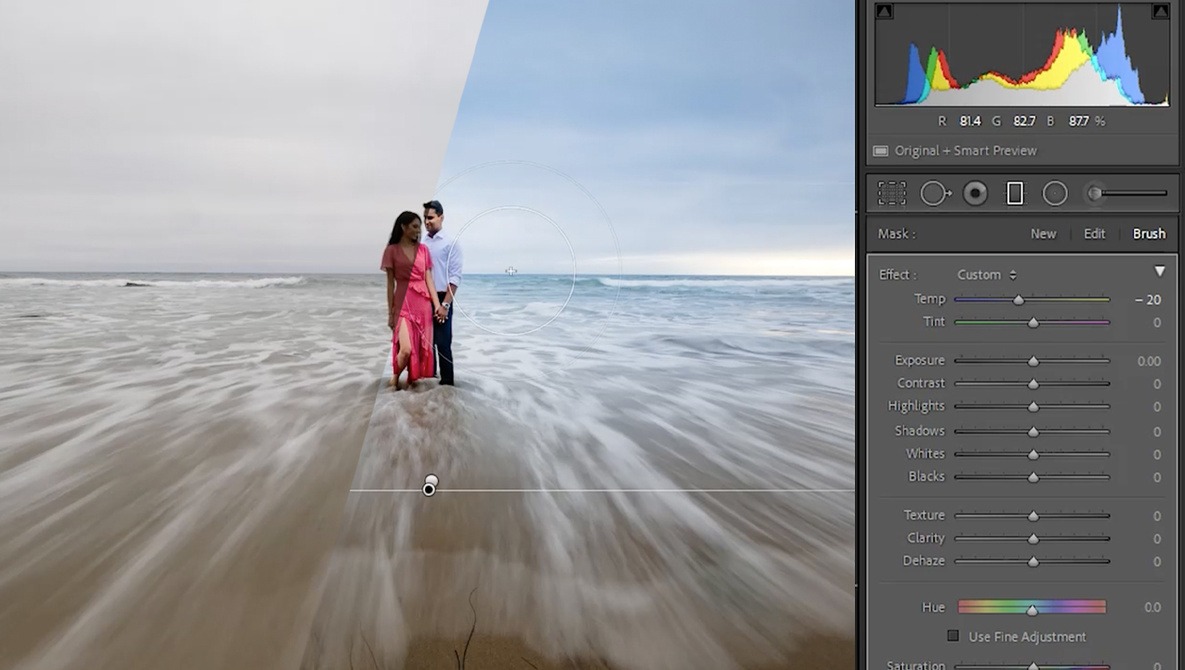
Task: Click the Adjustment Brush slider icon
Action: coord(1126,193)
